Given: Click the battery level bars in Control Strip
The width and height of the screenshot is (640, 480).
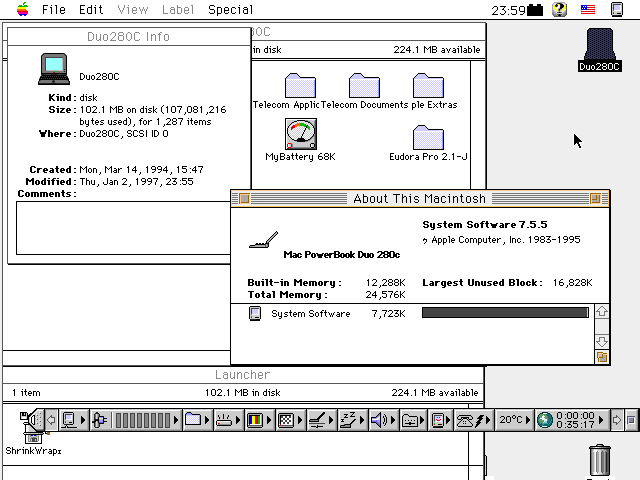Looking at the screenshot, I should click(x=143, y=420).
